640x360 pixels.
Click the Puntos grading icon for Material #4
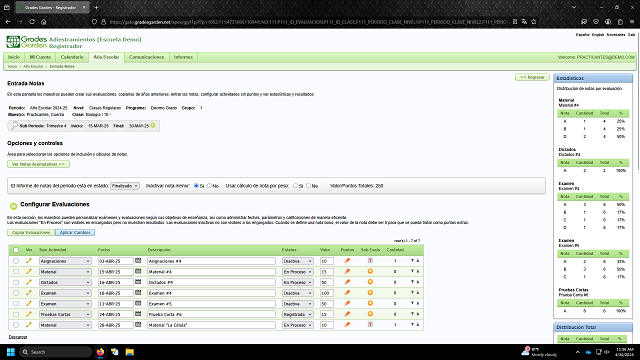[347, 271]
